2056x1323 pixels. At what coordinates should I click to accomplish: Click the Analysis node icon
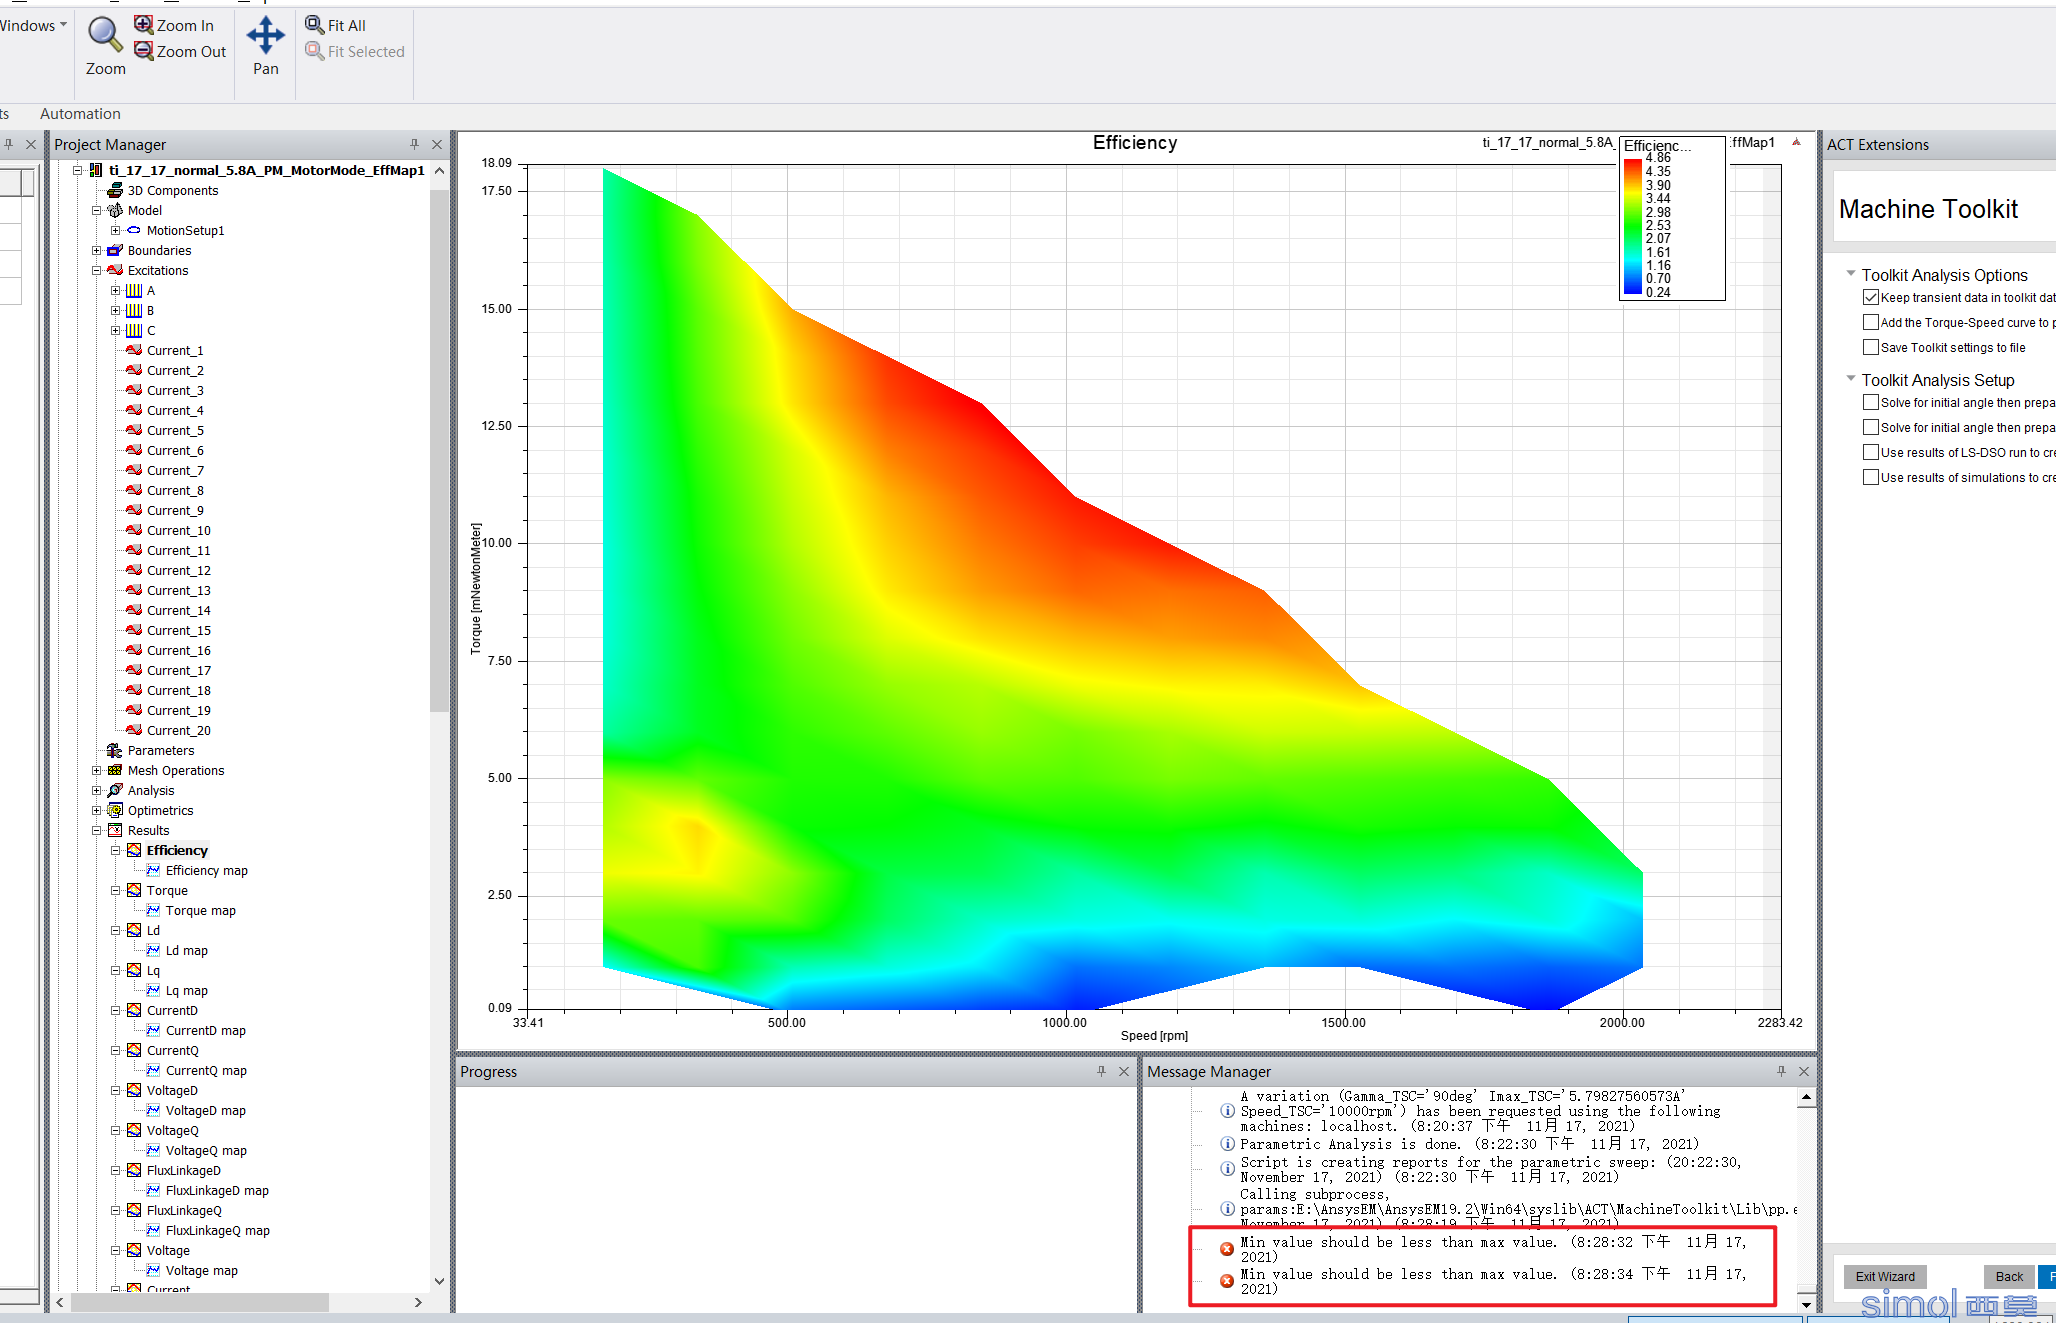click(x=115, y=790)
